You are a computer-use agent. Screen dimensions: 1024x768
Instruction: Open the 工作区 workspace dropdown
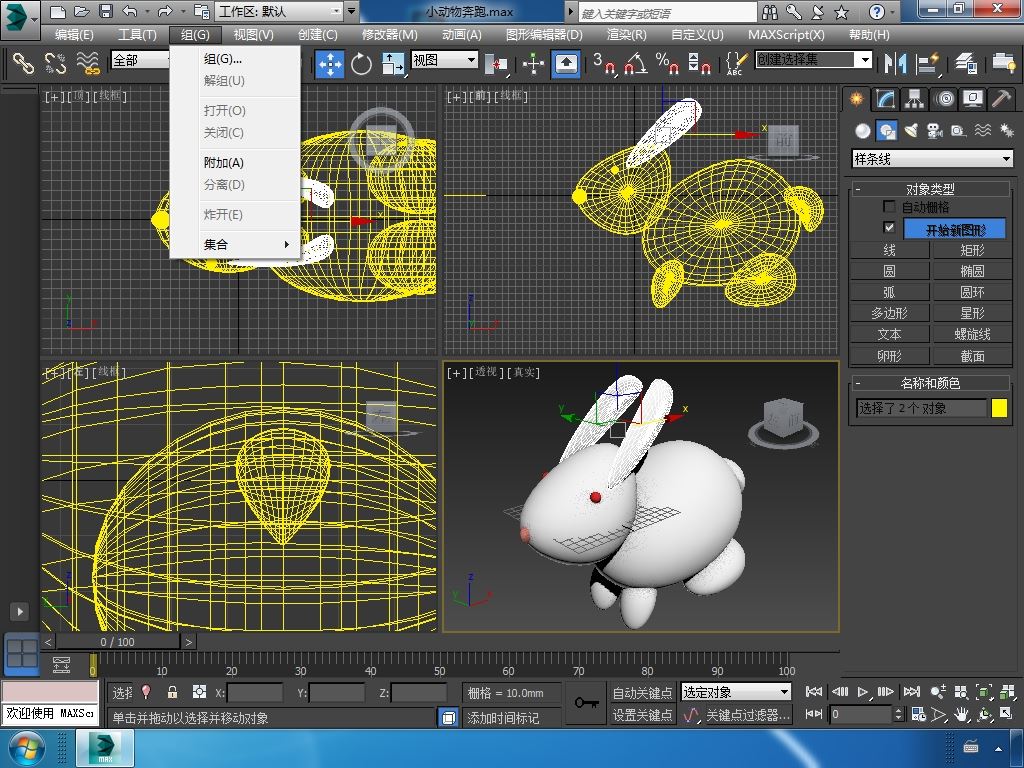pyautogui.click(x=280, y=11)
